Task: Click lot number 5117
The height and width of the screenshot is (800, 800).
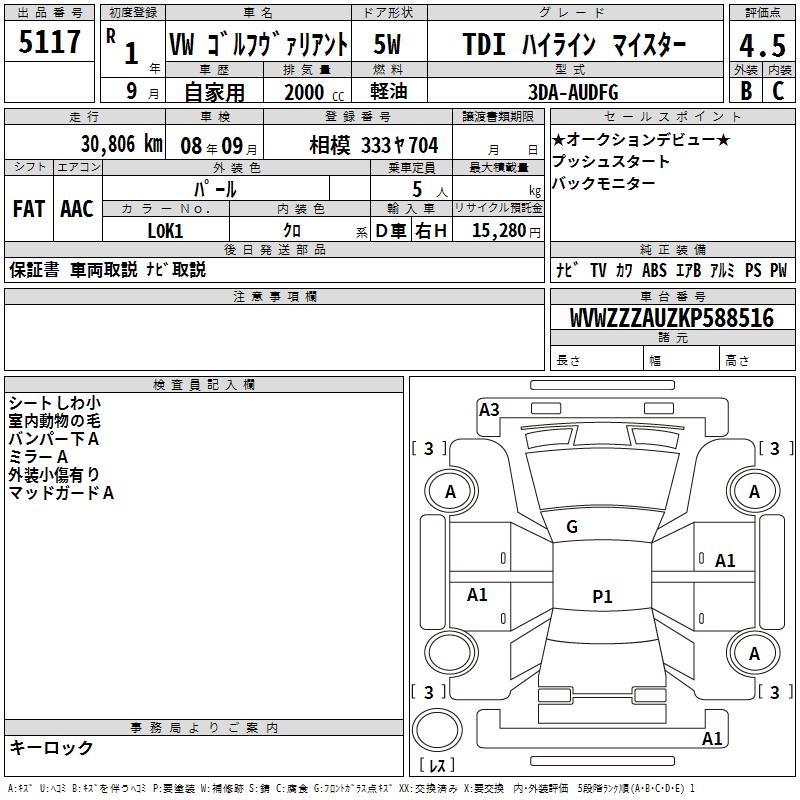Action: click(49, 41)
